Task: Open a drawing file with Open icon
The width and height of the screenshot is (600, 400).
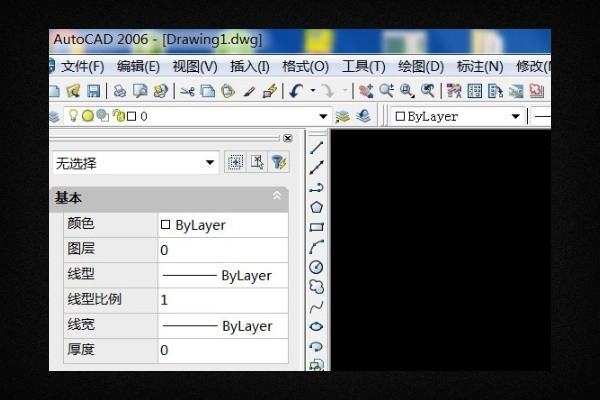Action: click(x=73, y=91)
